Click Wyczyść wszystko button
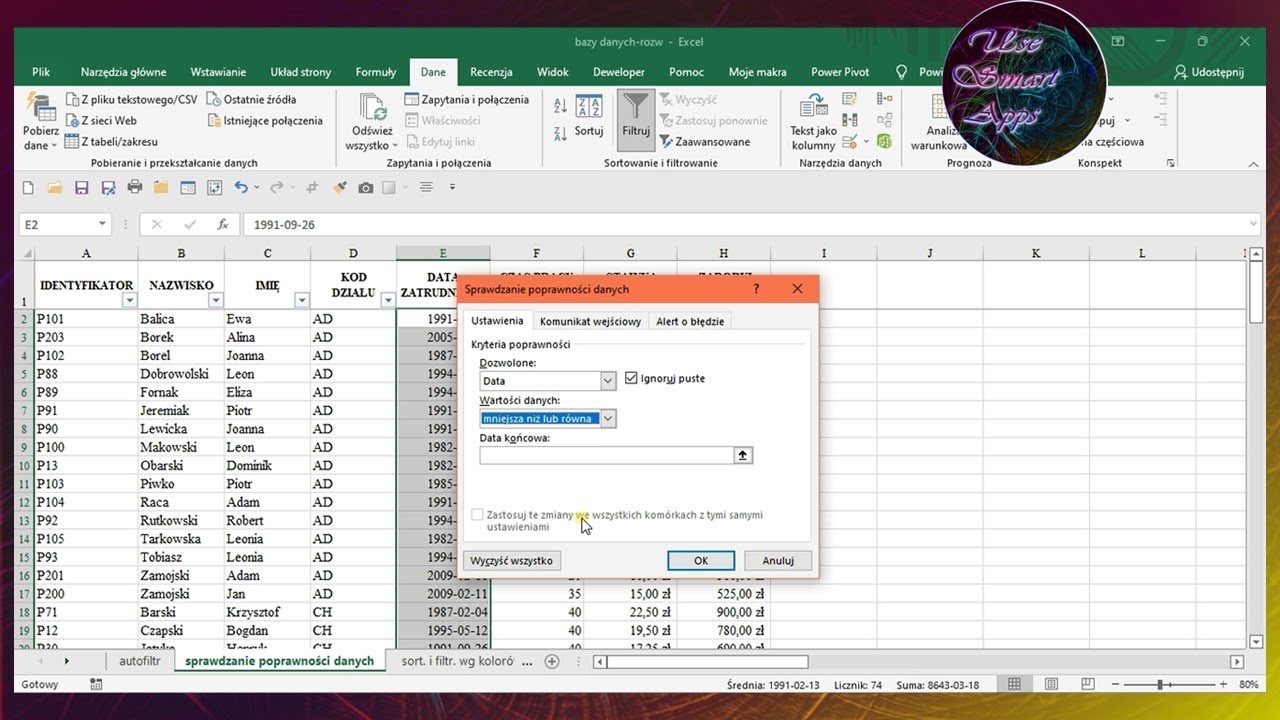Screen dimensions: 1280x720 pos(511,561)
